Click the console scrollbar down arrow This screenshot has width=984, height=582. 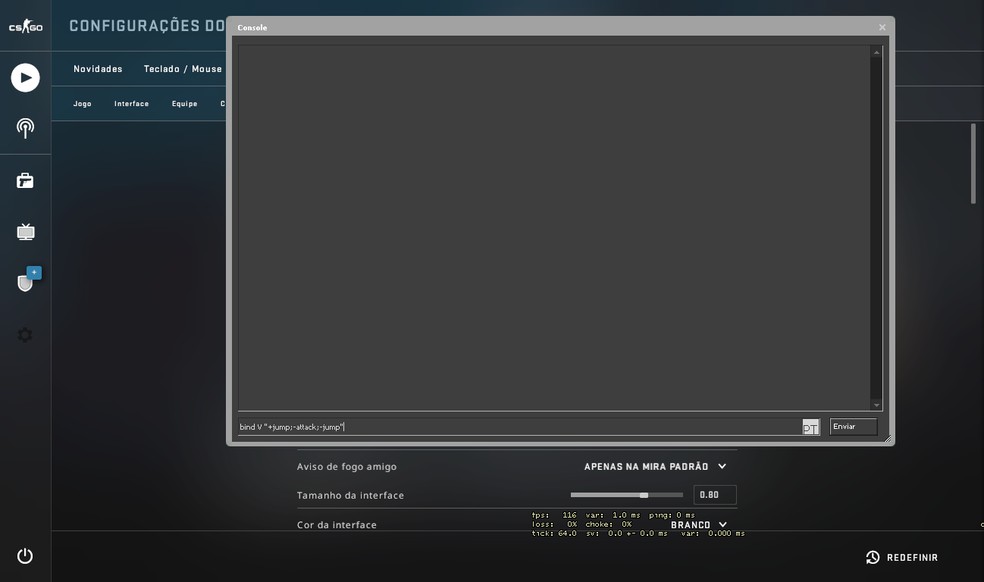click(877, 405)
